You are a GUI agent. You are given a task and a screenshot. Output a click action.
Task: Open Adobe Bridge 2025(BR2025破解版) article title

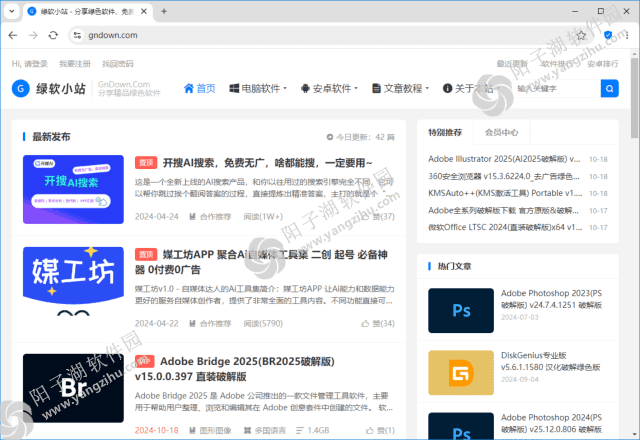click(x=235, y=369)
